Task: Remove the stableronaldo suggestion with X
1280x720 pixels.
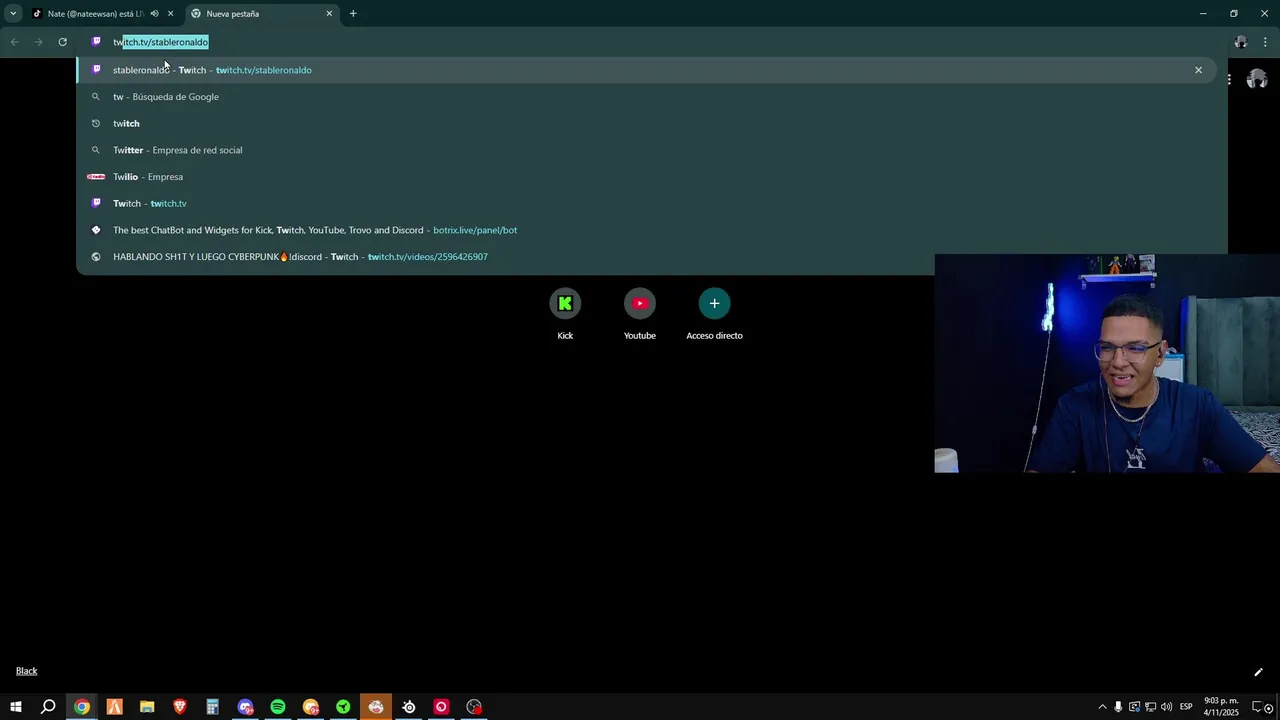Action: 1198,70
